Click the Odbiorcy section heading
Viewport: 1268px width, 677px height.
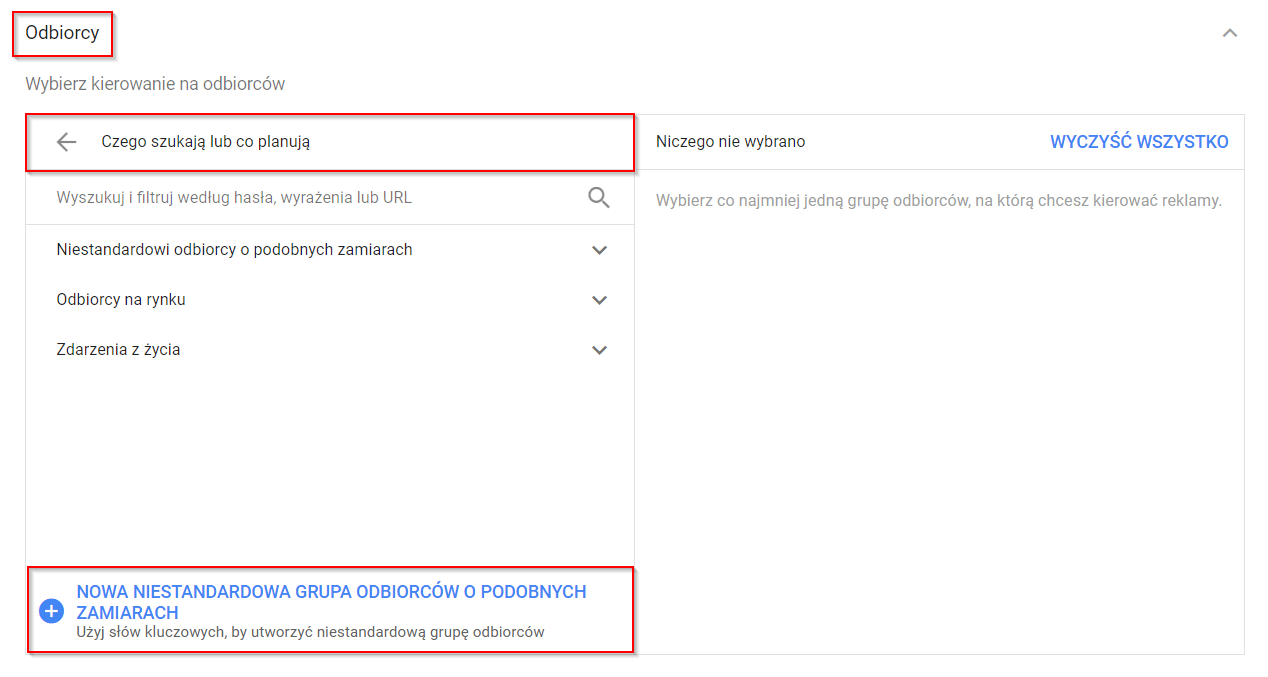(62, 33)
